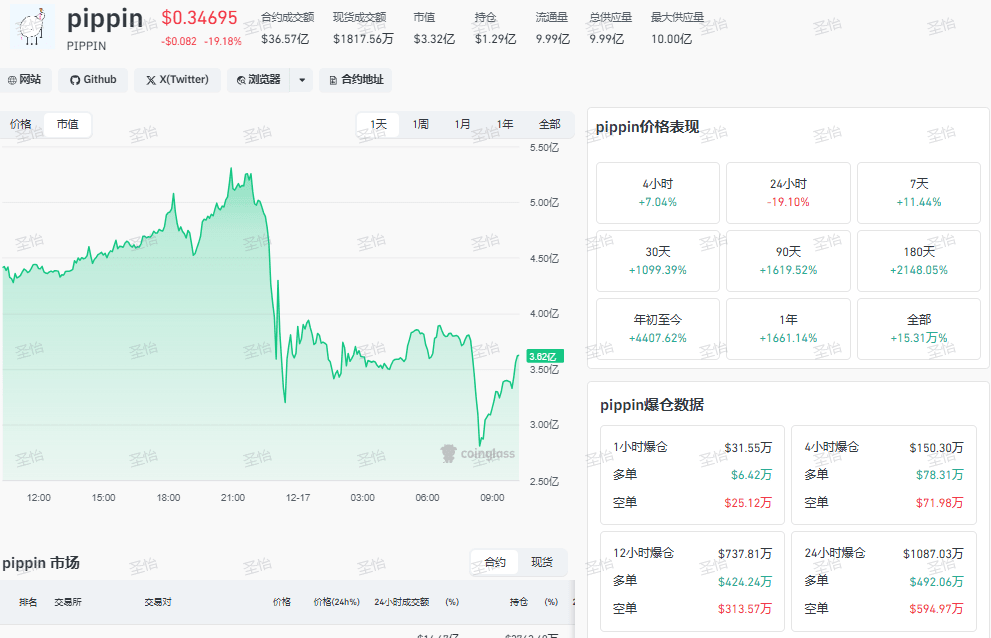Image resolution: width=991 pixels, height=638 pixels.
Task: Open the Github repository link
Action: click(x=92, y=80)
